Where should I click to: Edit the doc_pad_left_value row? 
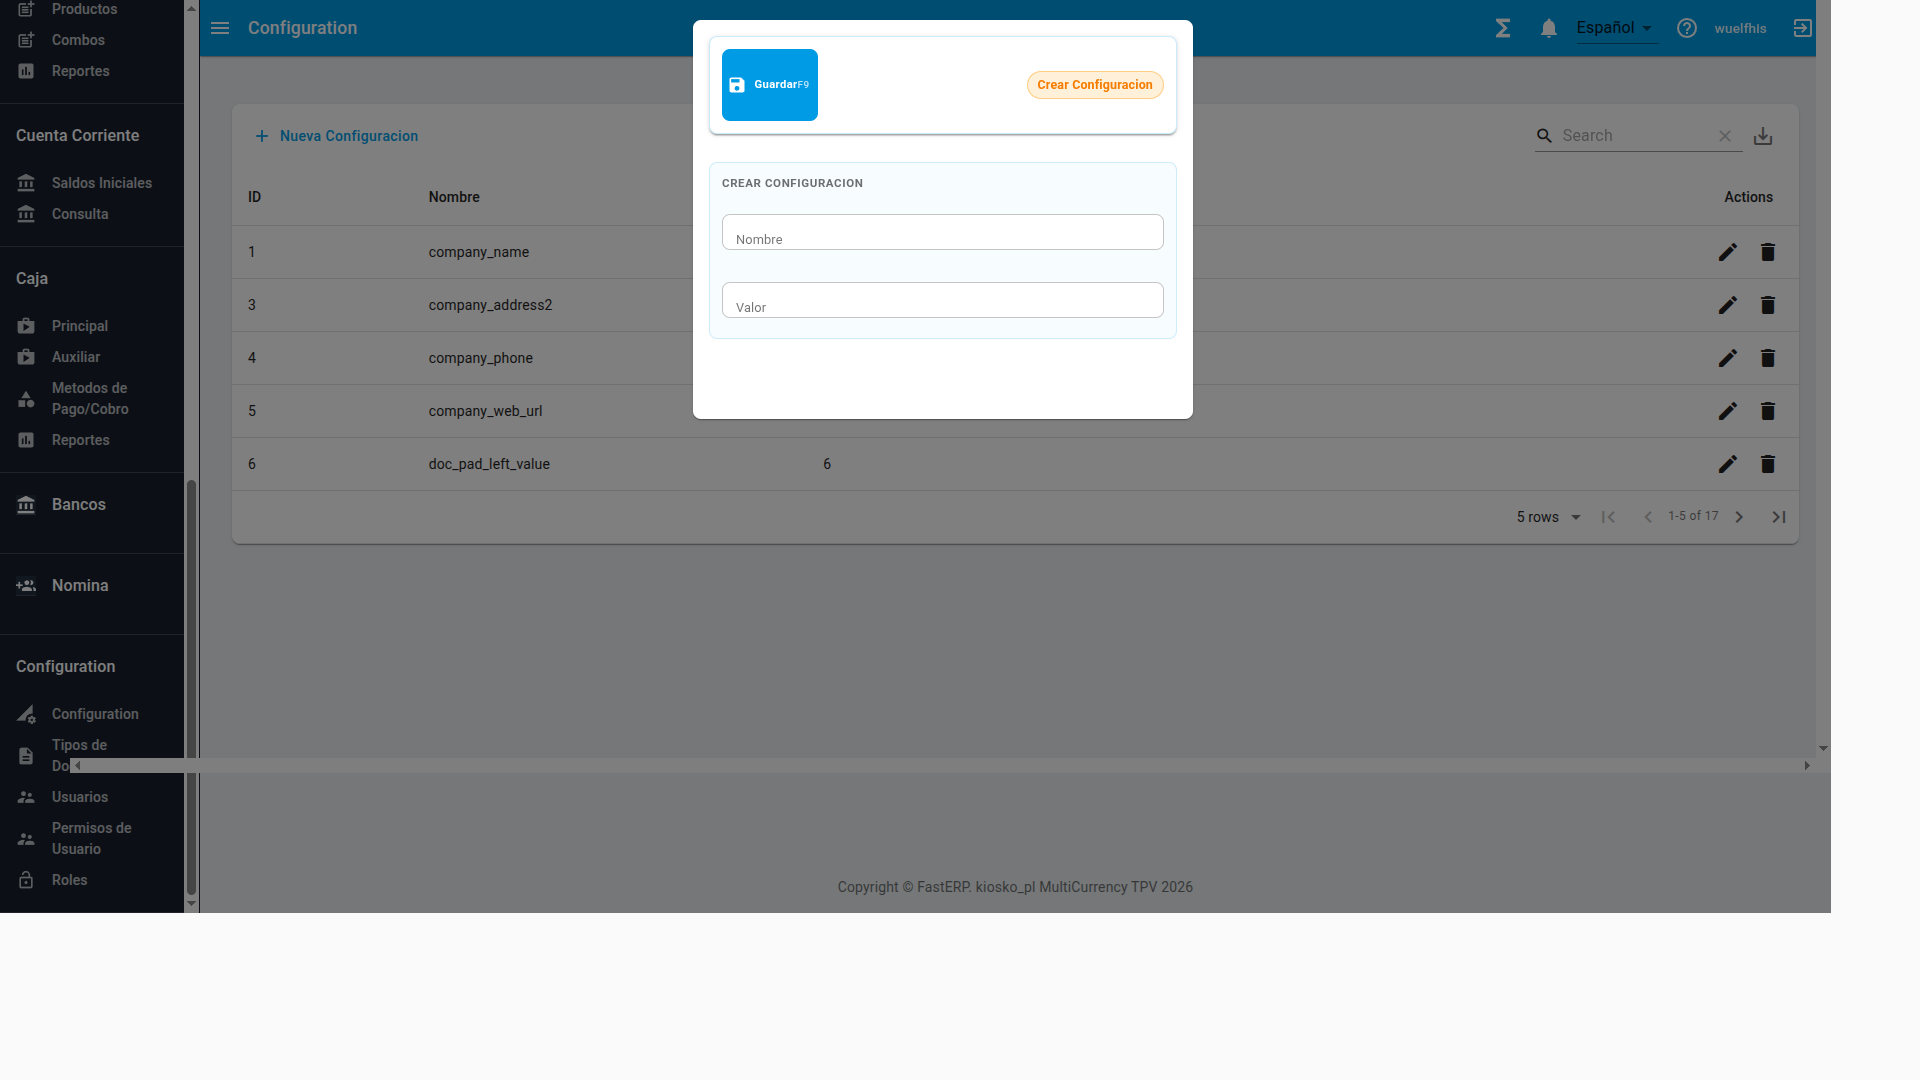pos(1728,464)
